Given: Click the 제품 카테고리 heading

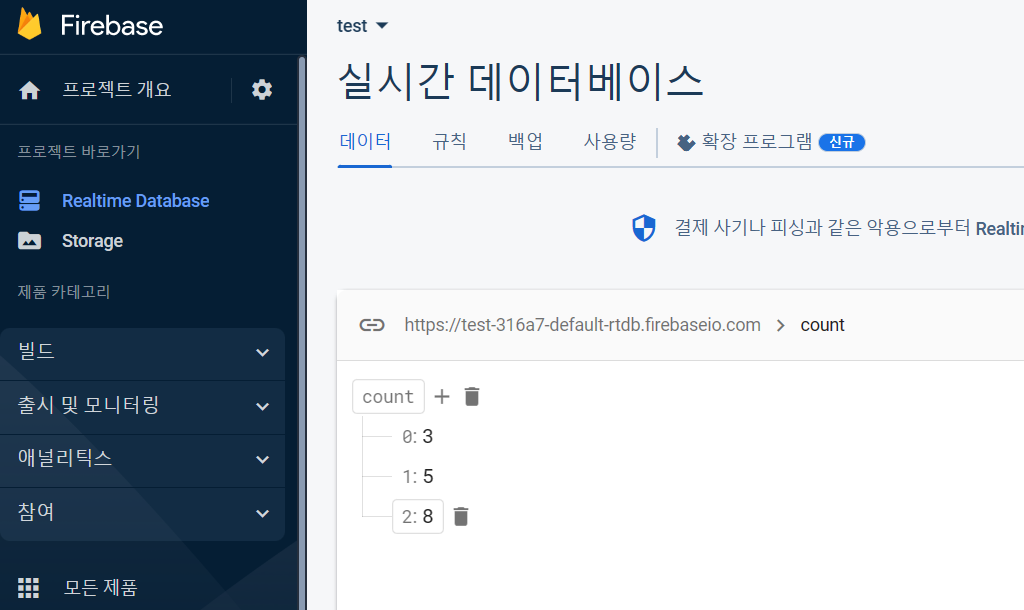Looking at the screenshot, I should point(64,291).
